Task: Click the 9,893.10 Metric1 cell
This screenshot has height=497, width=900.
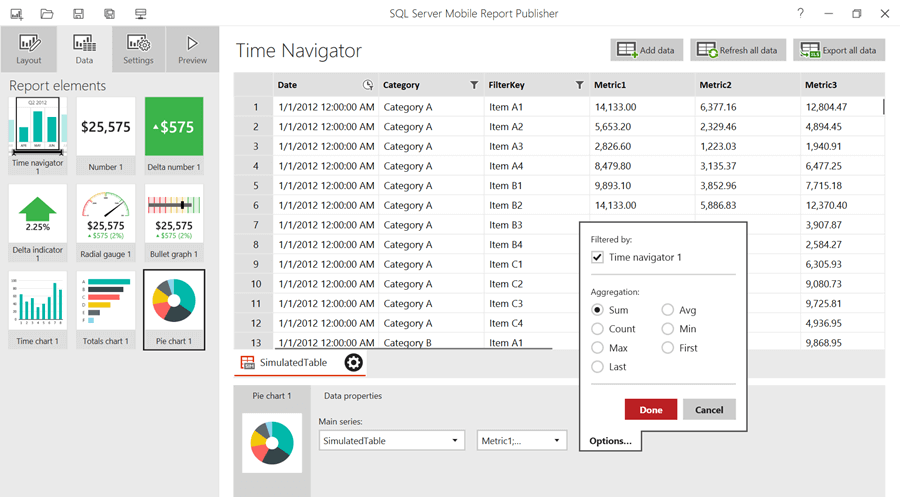Action: pyautogui.click(x=642, y=185)
